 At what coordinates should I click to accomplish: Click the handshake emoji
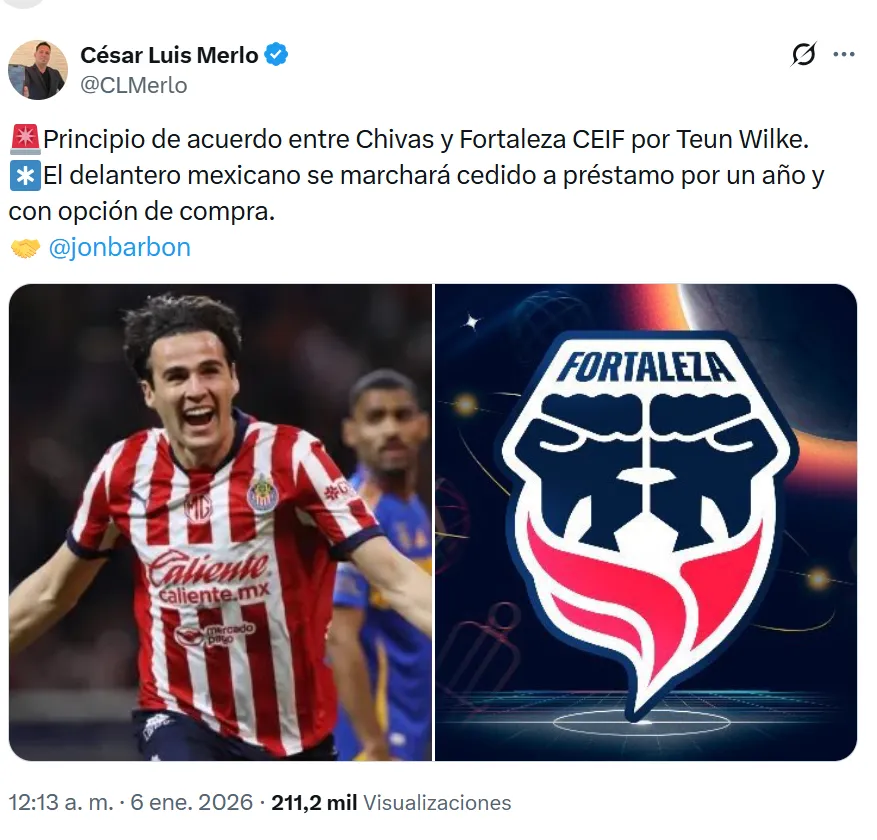tap(25, 248)
